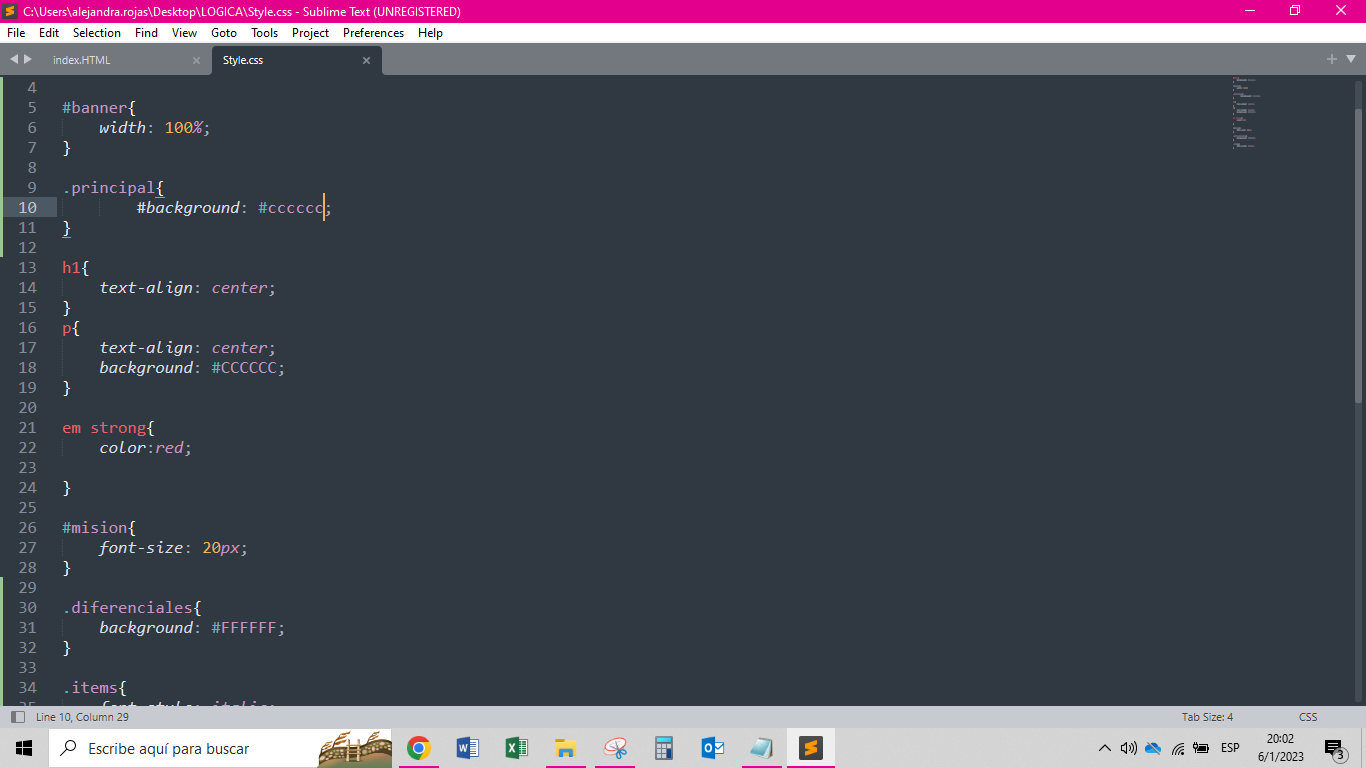Open the Tab Size: 4 setting

tap(1207, 717)
